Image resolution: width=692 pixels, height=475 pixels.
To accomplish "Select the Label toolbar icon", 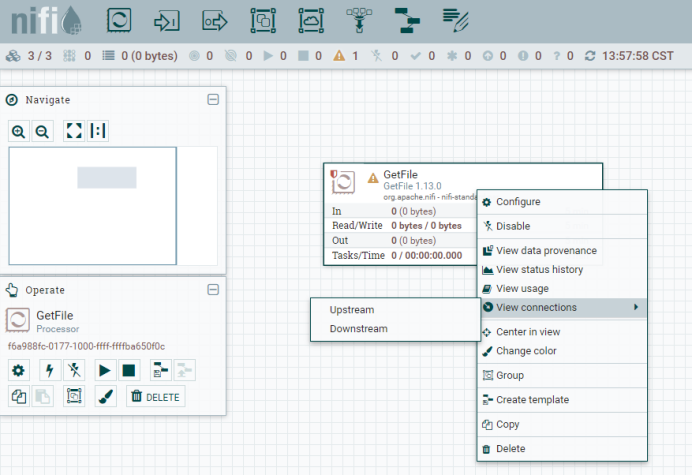I will [455, 20].
